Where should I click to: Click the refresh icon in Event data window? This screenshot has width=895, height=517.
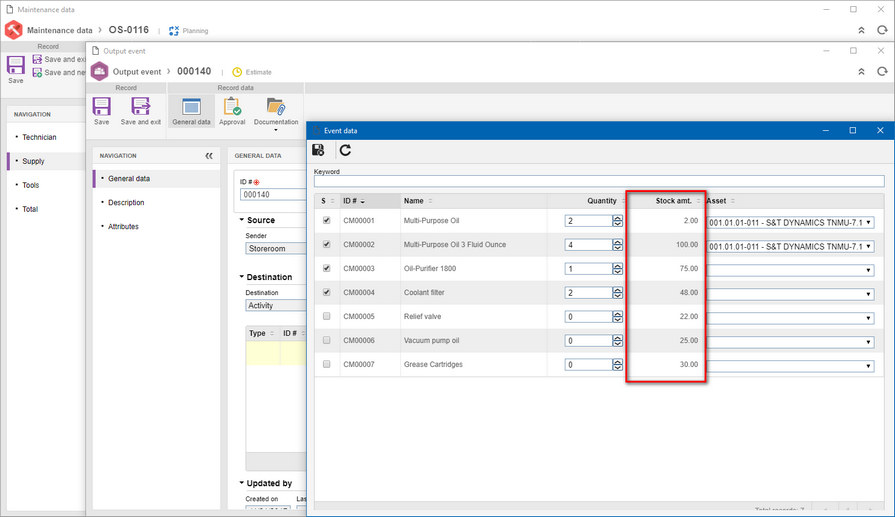click(x=345, y=150)
